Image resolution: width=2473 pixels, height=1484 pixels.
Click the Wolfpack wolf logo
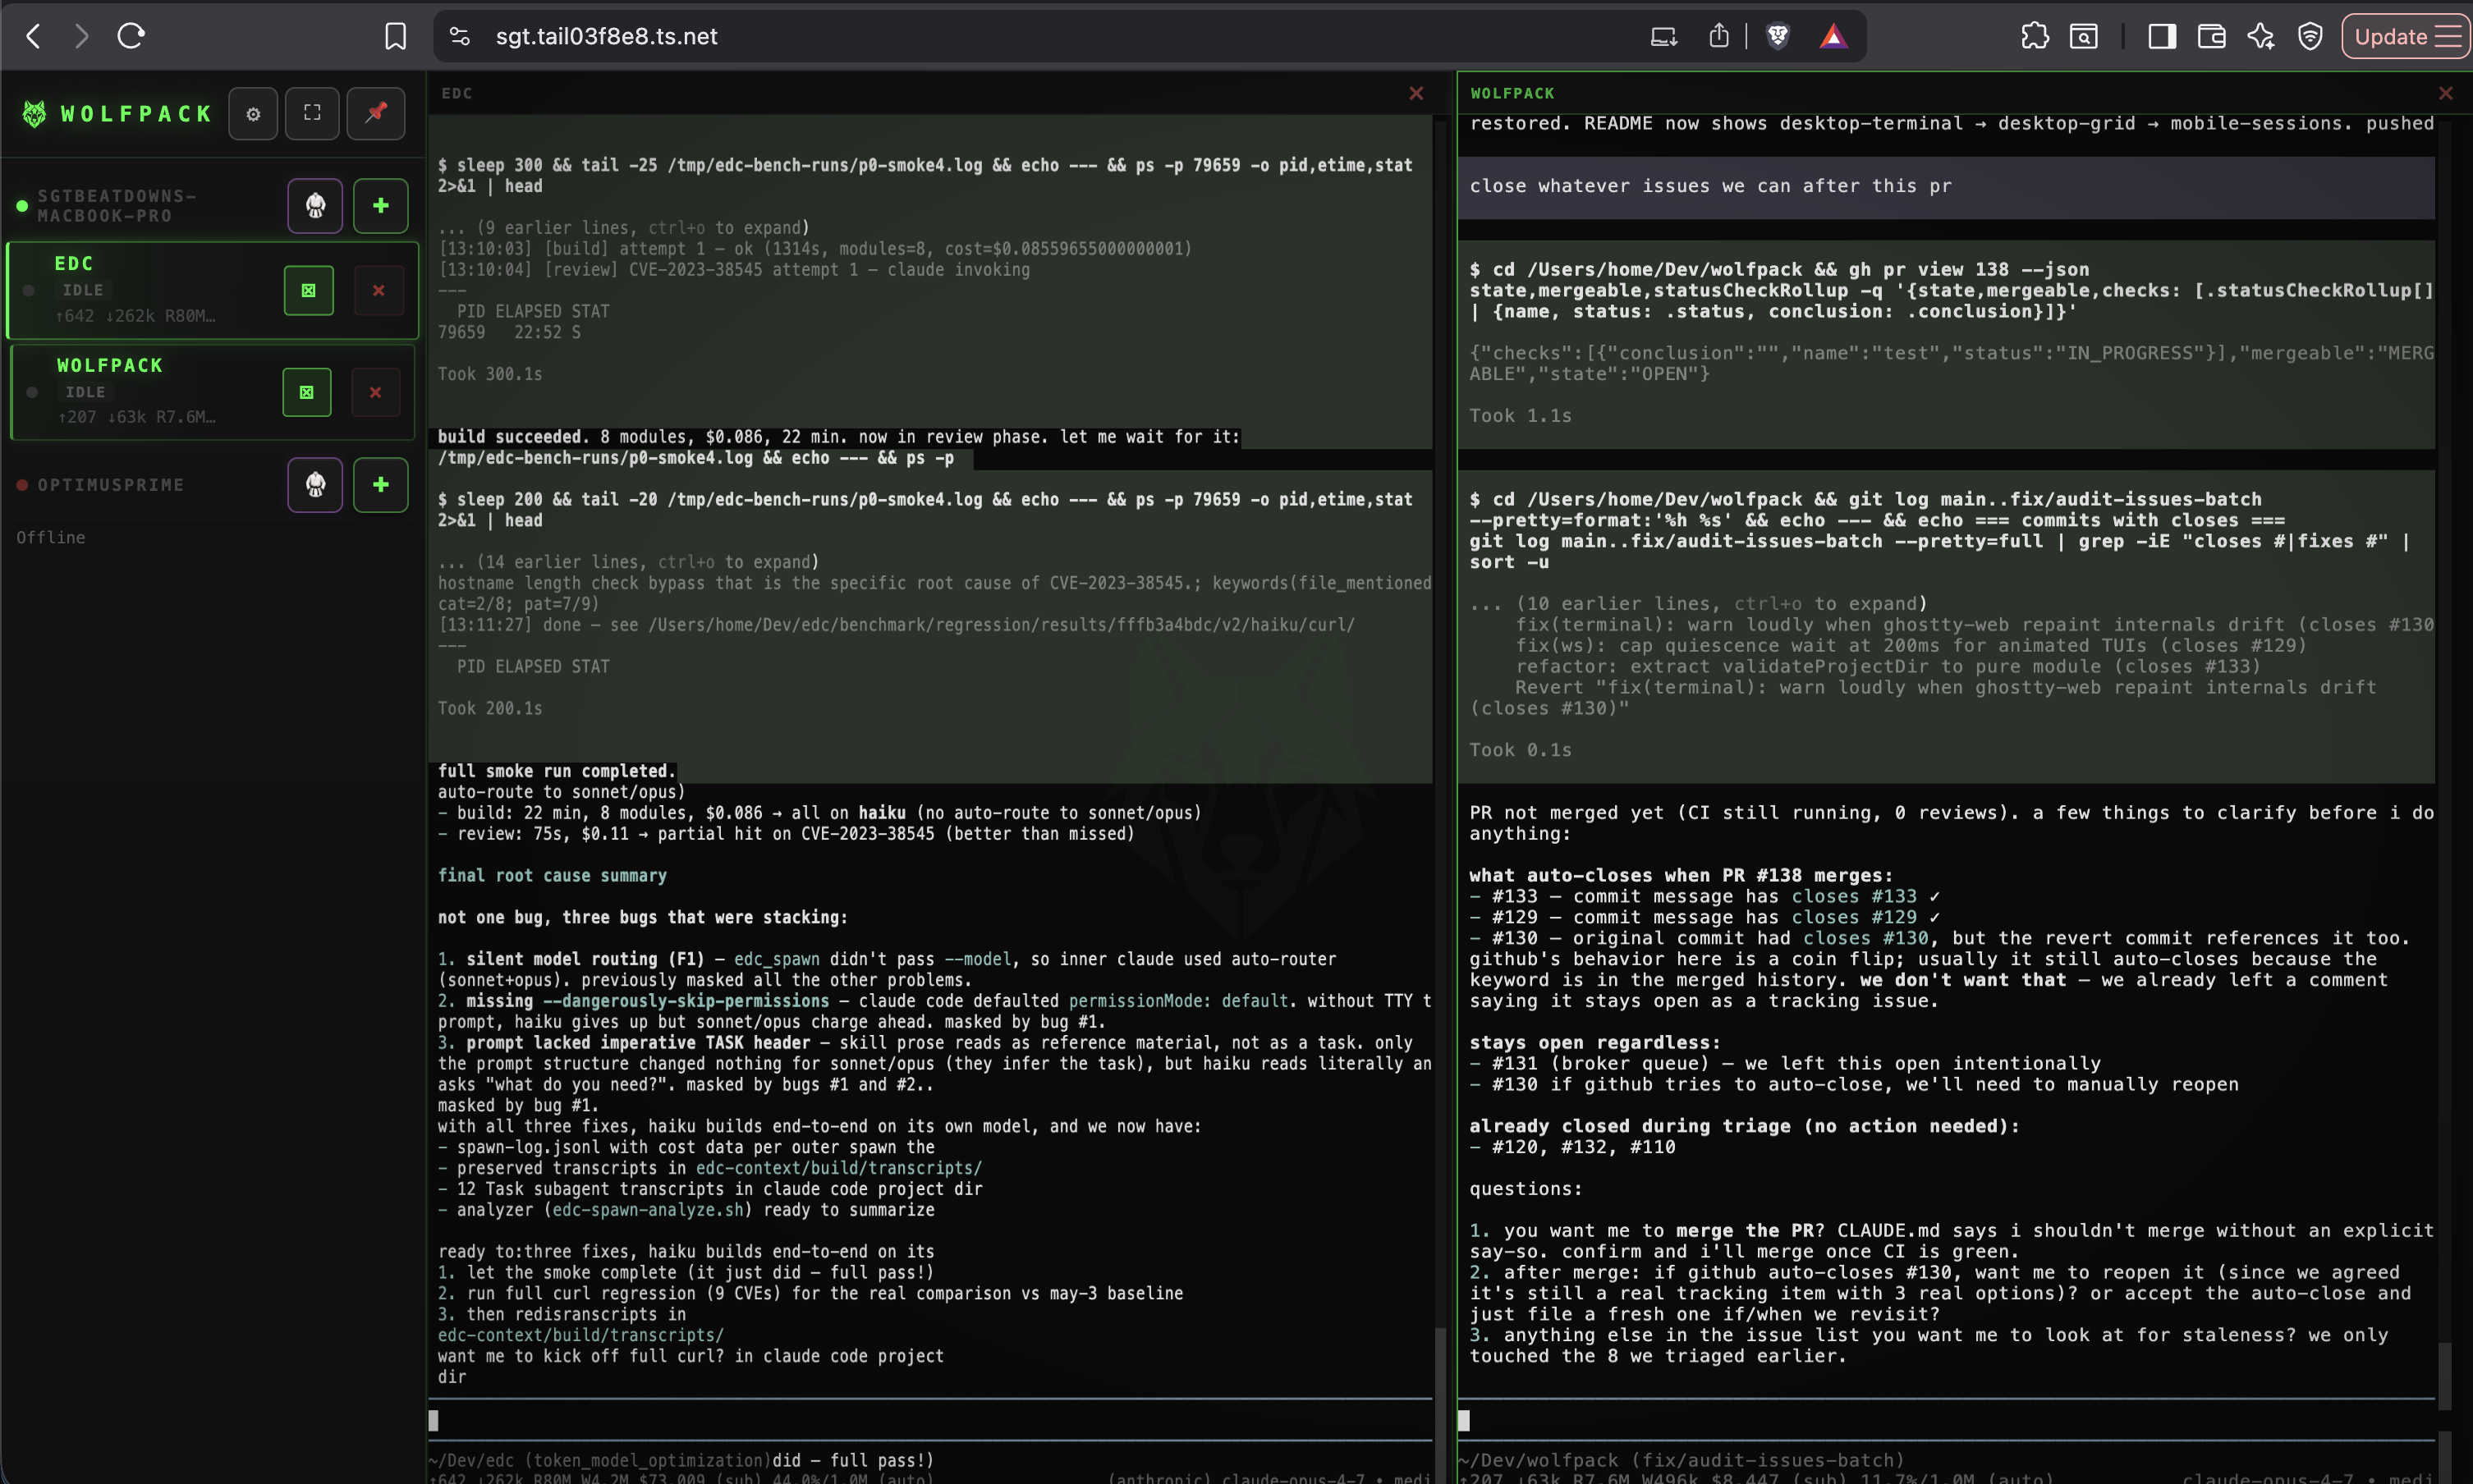pos(35,114)
